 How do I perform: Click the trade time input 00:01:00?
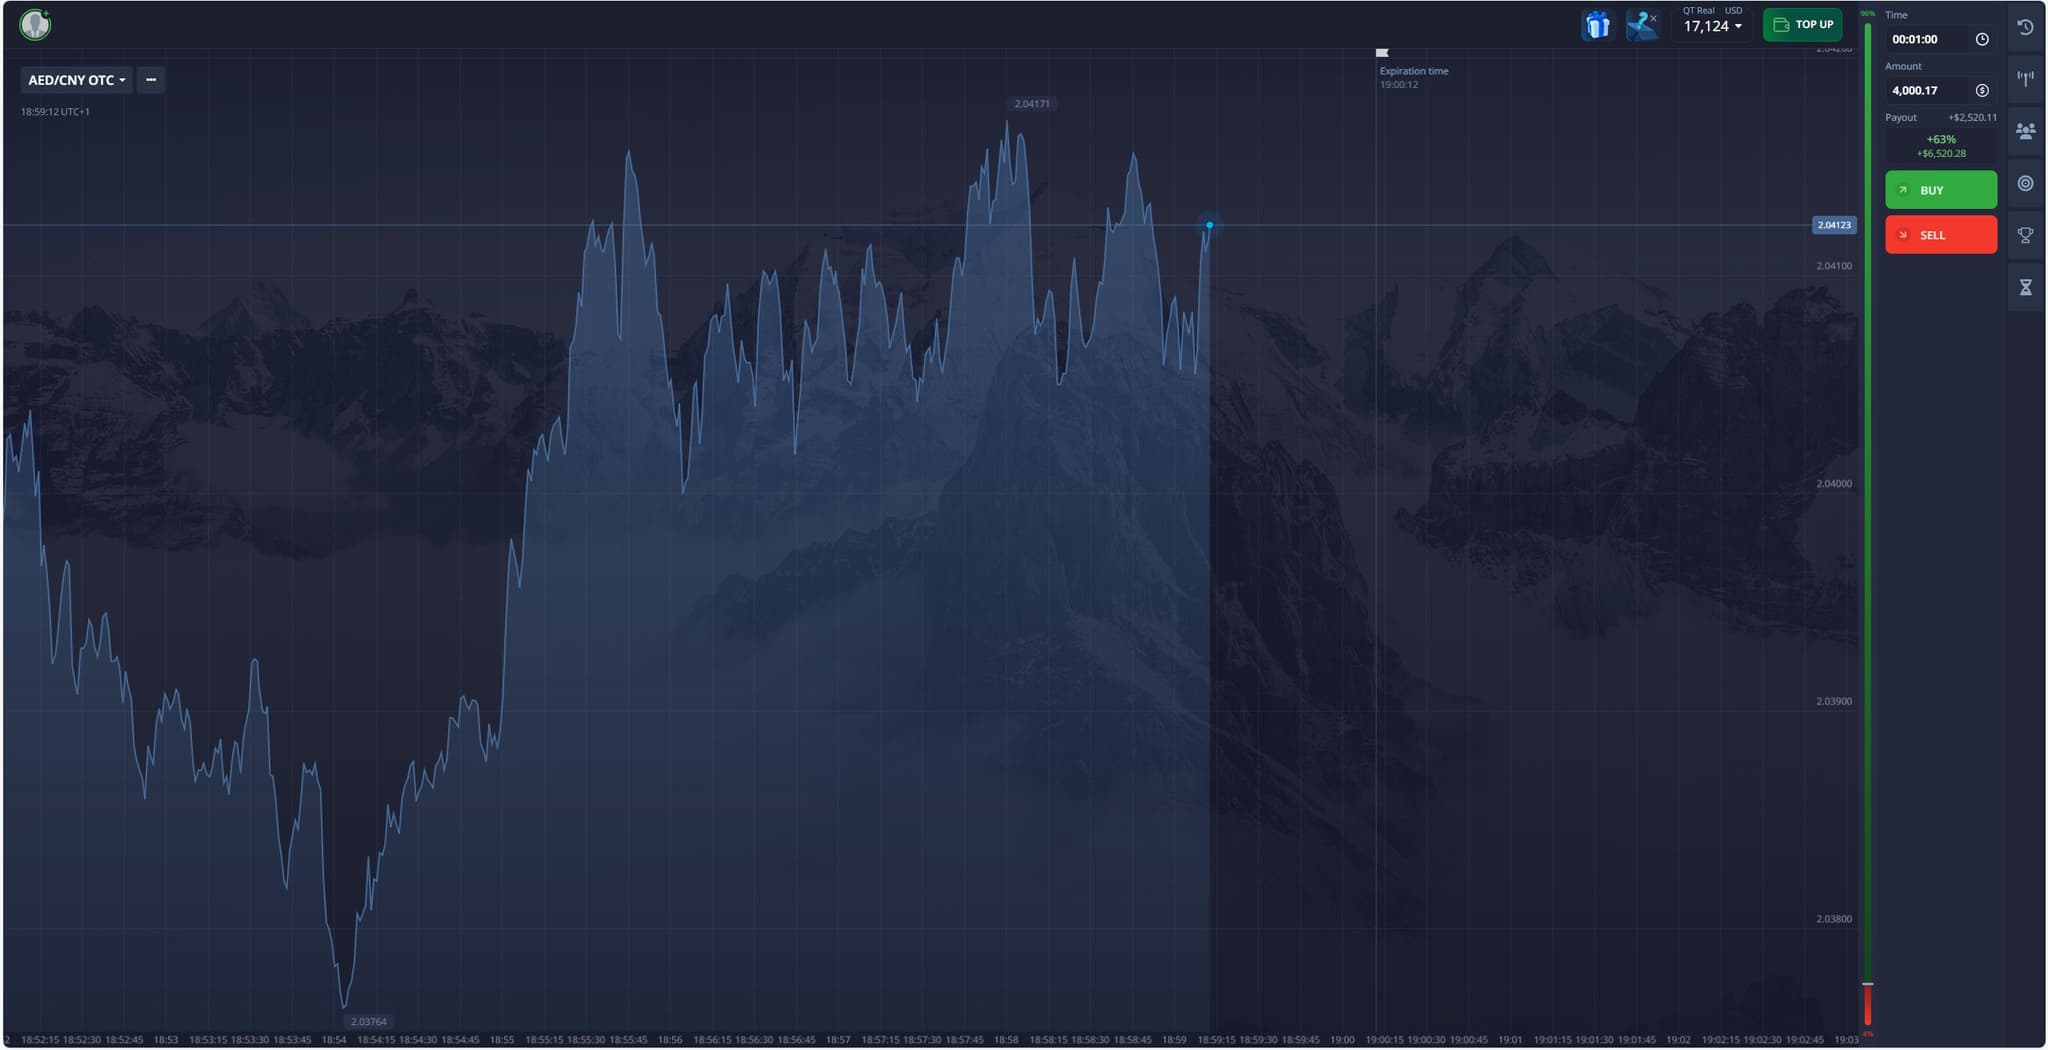pyautogui.click(x=1926, y=39)
